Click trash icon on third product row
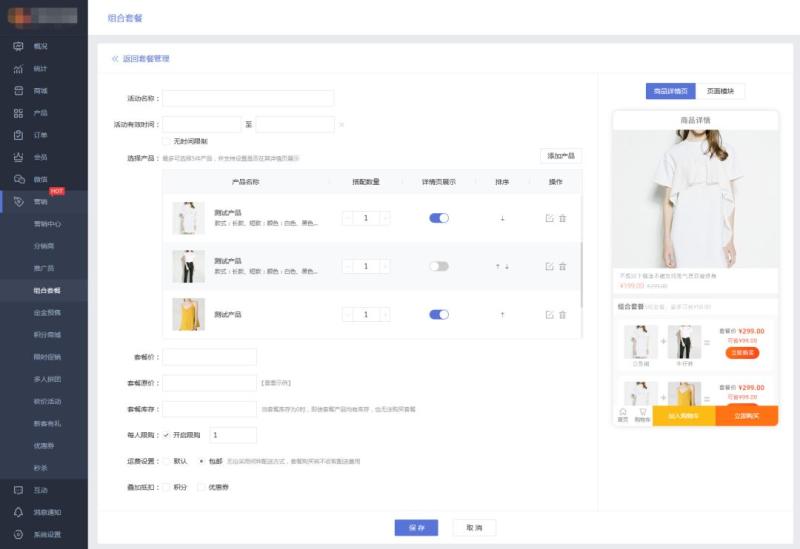The image size is (800, 549). point(562,314)
